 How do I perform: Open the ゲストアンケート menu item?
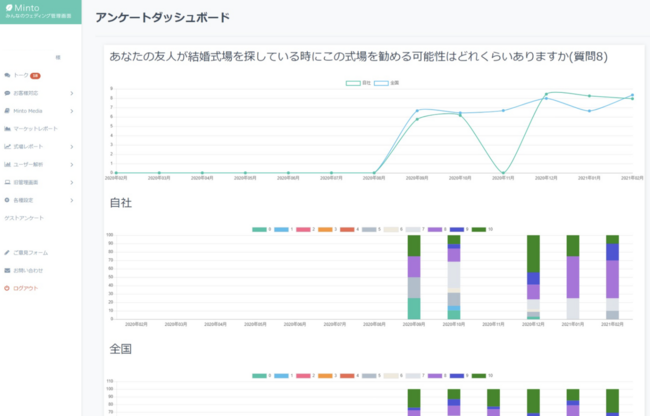point(24,217)
